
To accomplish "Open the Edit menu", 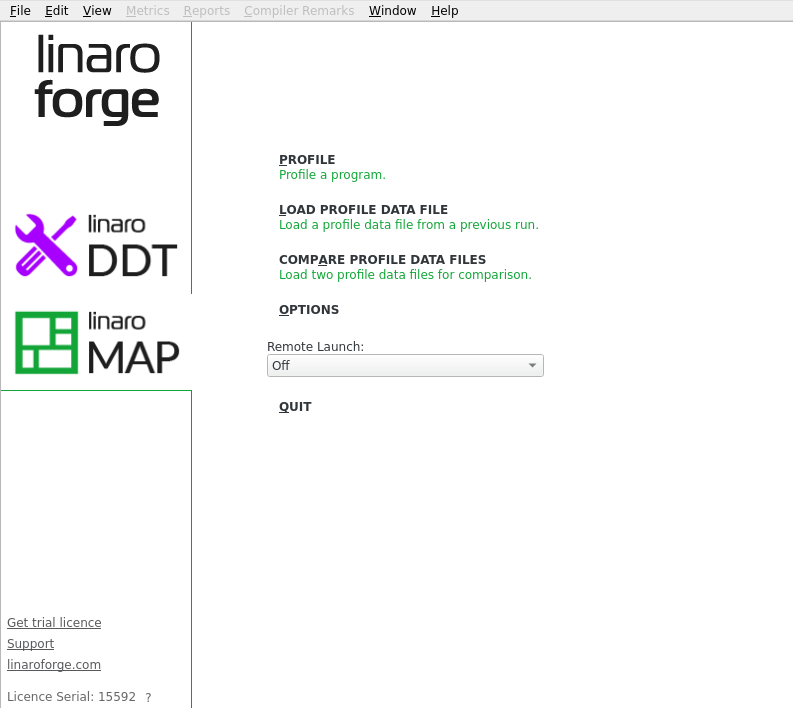I will coord(56,11).
